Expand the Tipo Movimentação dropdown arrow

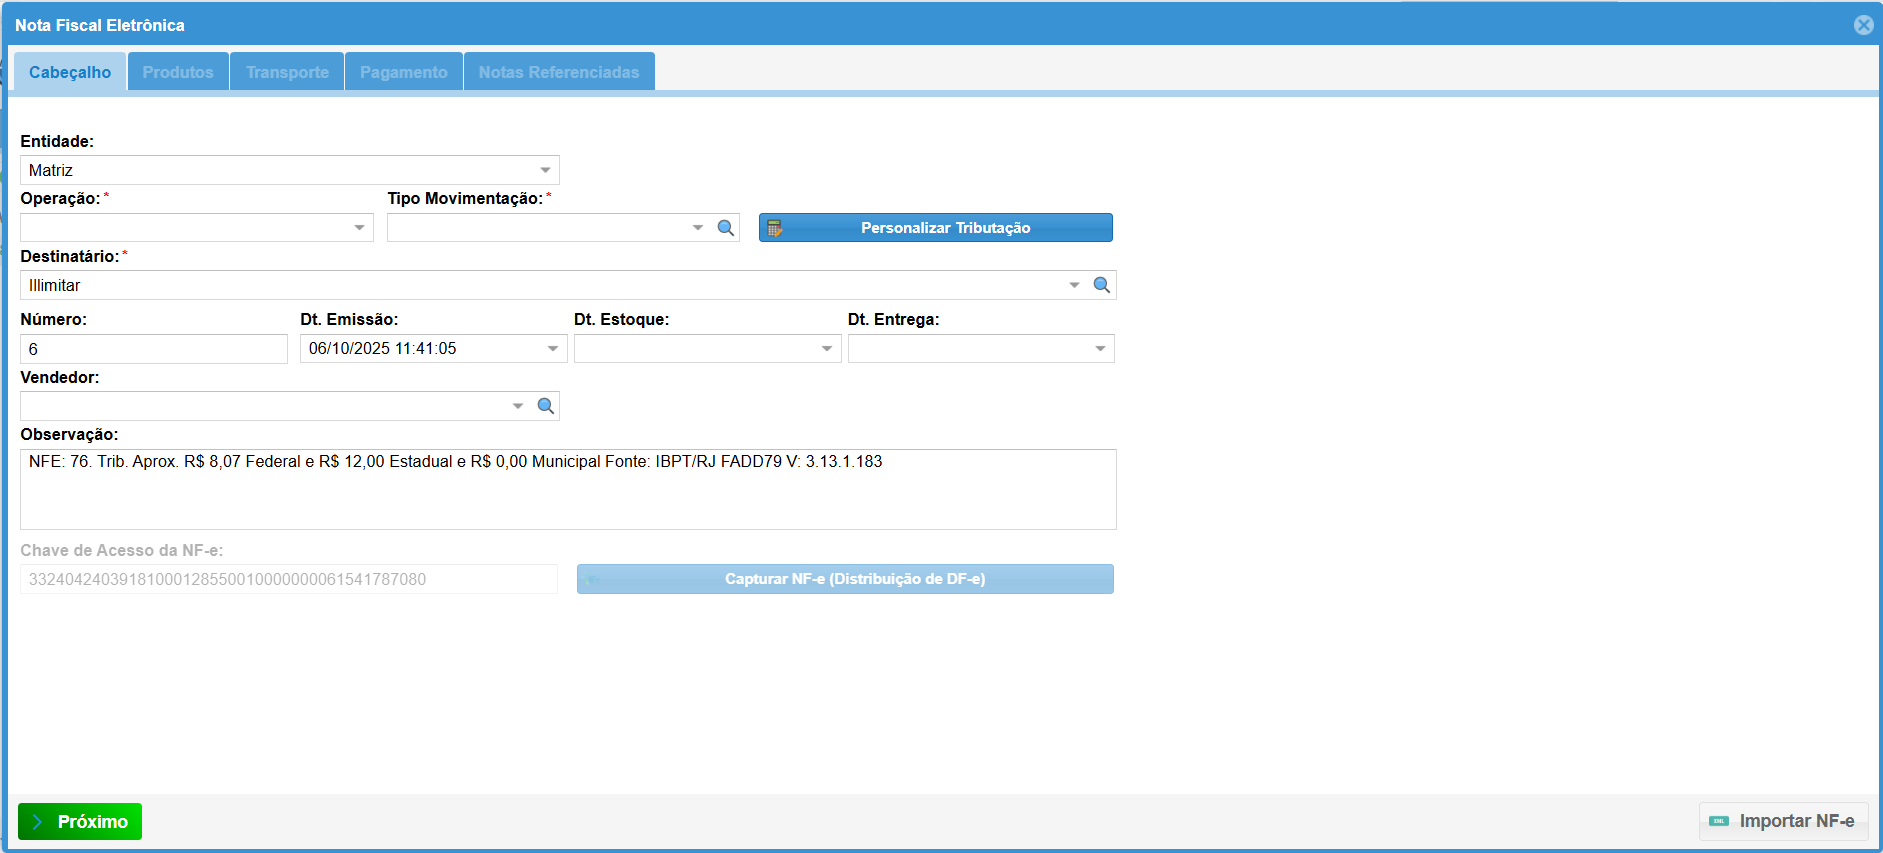tap(697, 228)
